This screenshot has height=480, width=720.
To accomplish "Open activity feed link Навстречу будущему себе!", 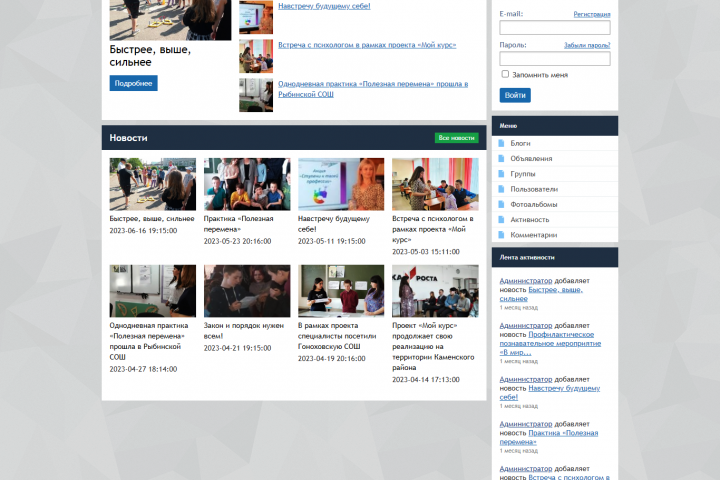I will (550, 393).
